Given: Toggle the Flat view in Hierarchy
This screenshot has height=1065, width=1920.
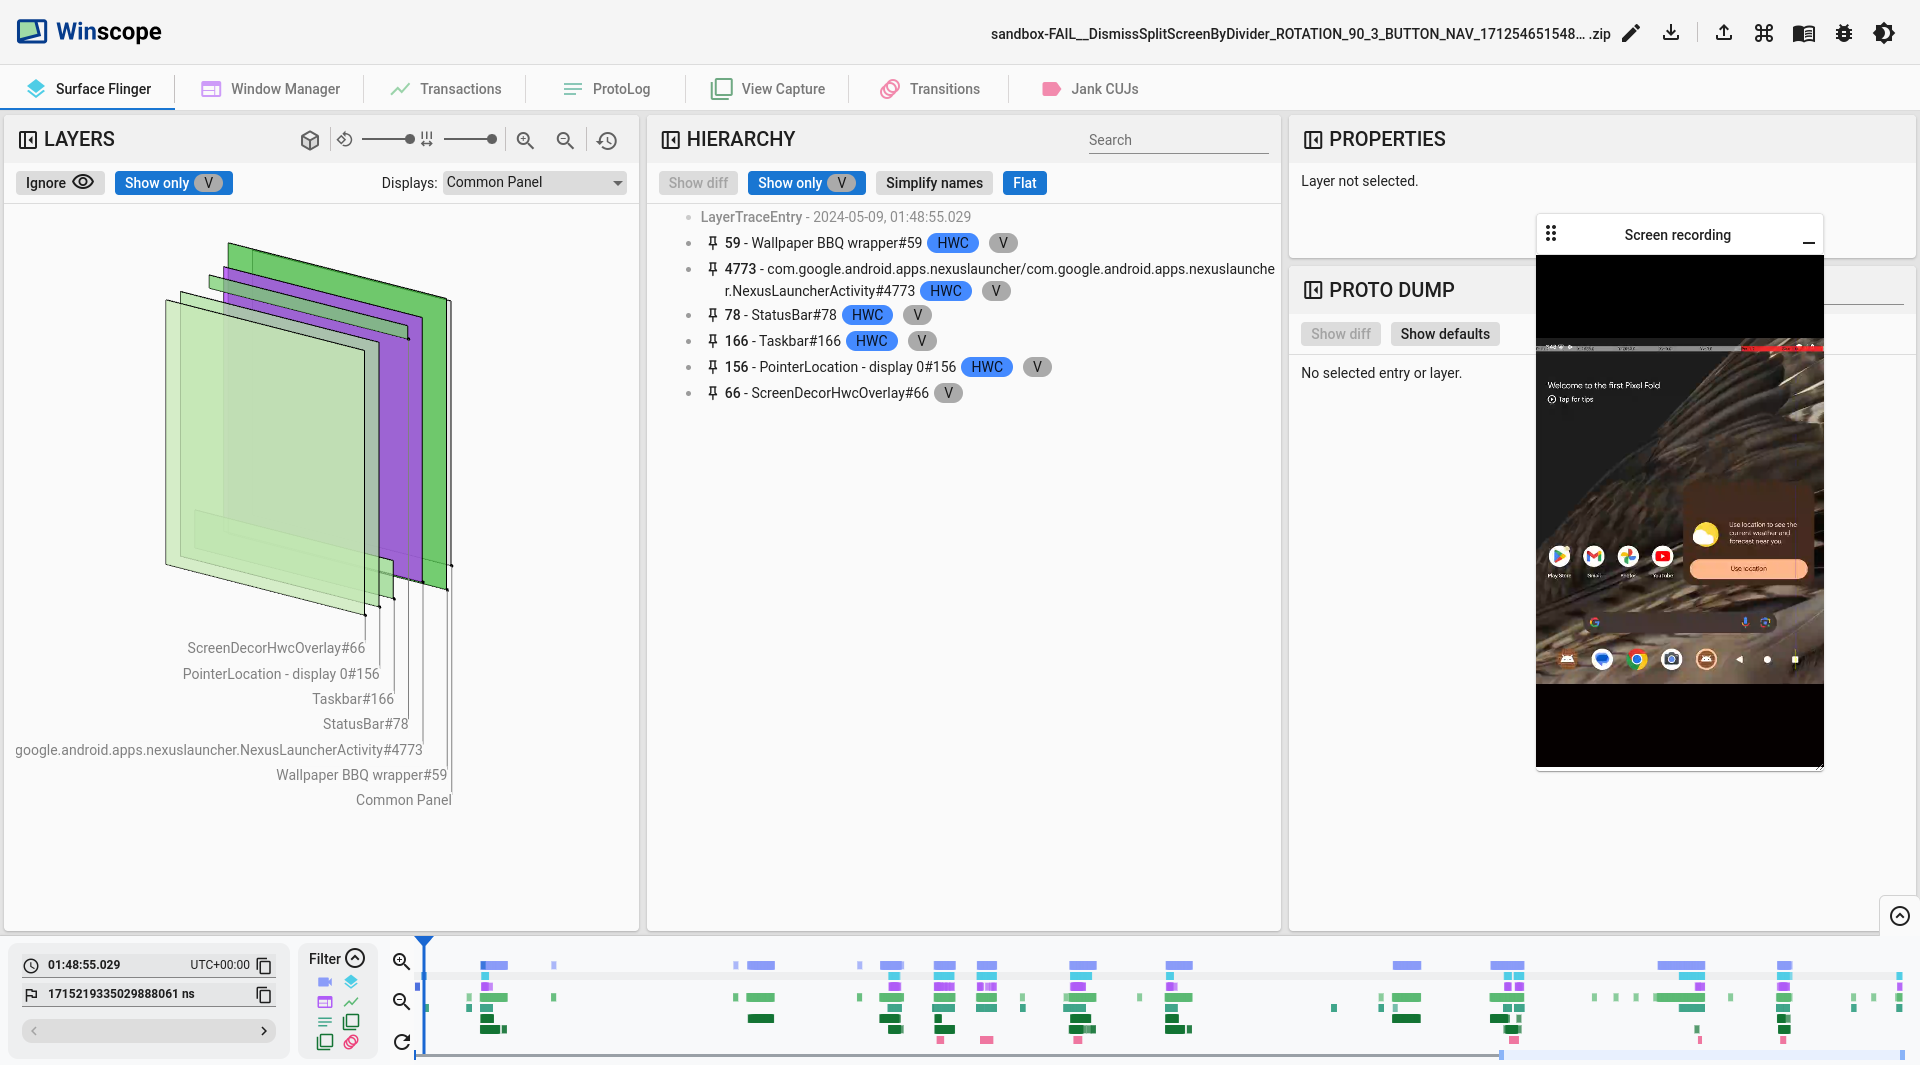Looking at the screenshot, I should [1024, 183].
